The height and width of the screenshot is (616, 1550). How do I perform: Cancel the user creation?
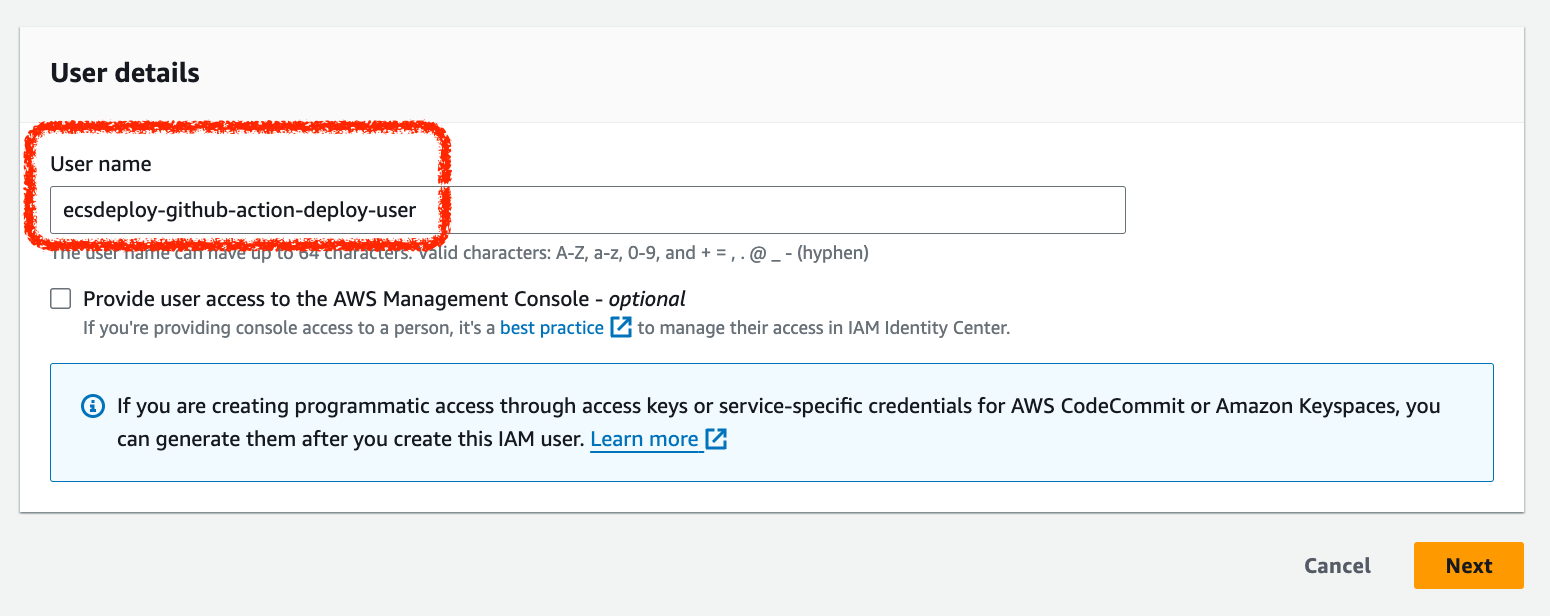click(1337, 565)
